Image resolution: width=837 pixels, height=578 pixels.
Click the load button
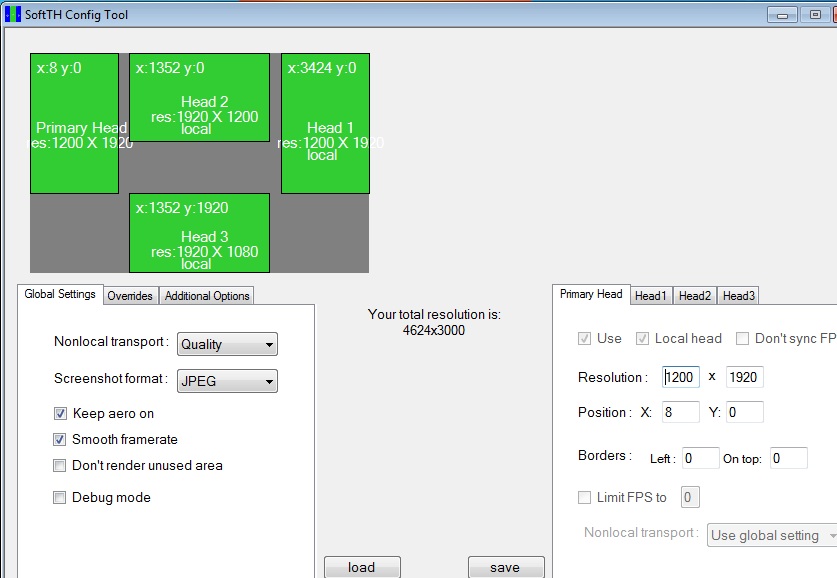coord(362,567)
